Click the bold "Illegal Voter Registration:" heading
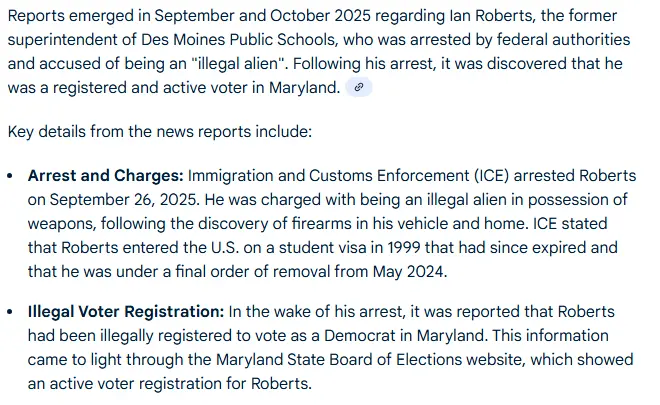 click(x=126, y=312)
